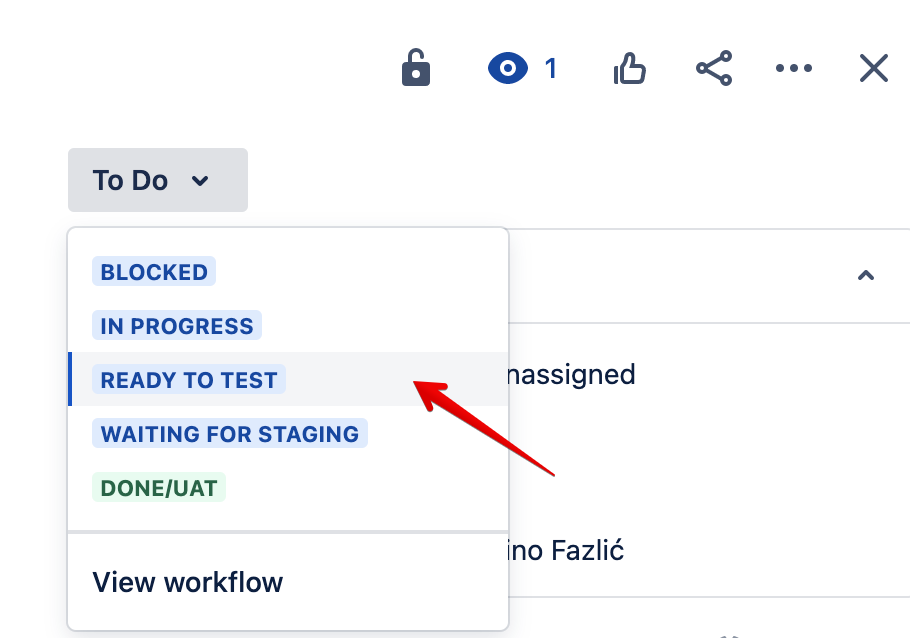Toggle watching this issue via eye icon
910x638 pixels.
coord(507,69)
